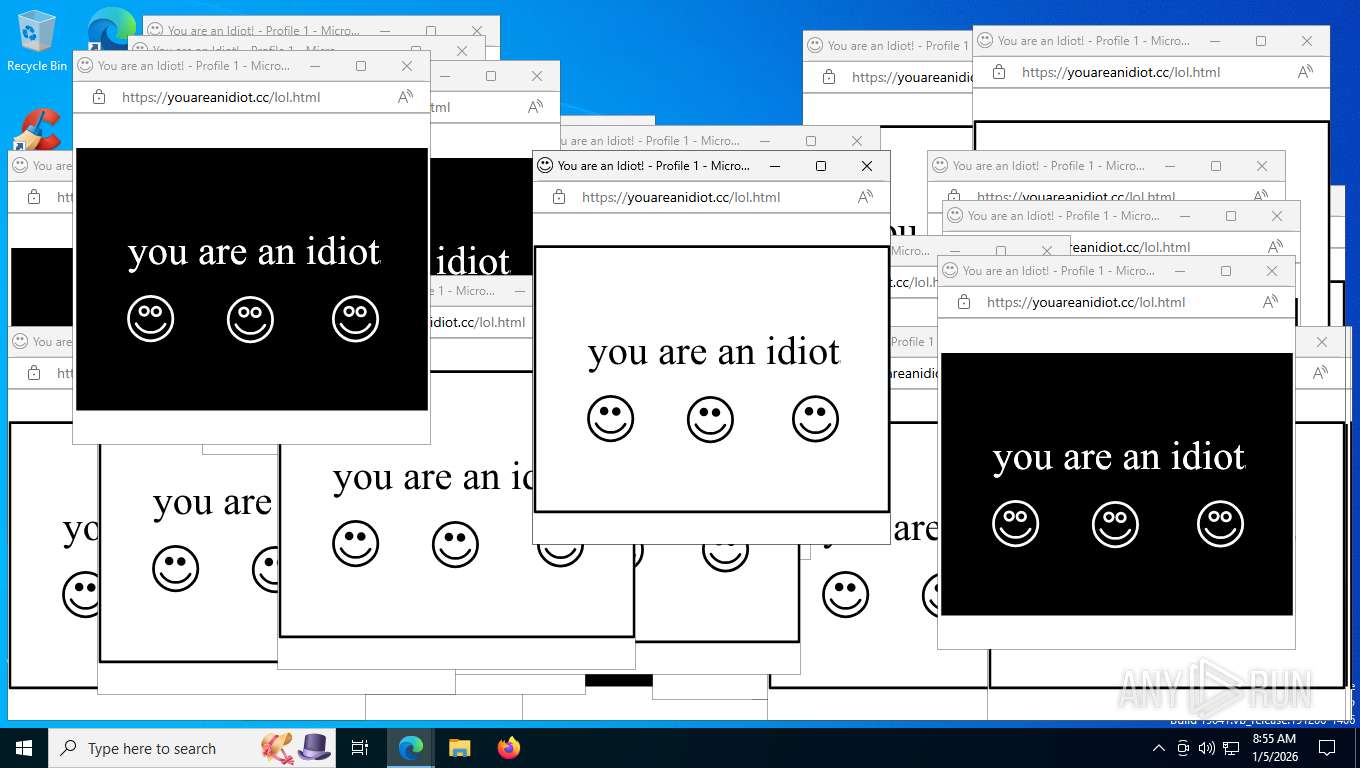
Task: Click title-bar favicon of lower-right black window
Action: coord(950,270)
